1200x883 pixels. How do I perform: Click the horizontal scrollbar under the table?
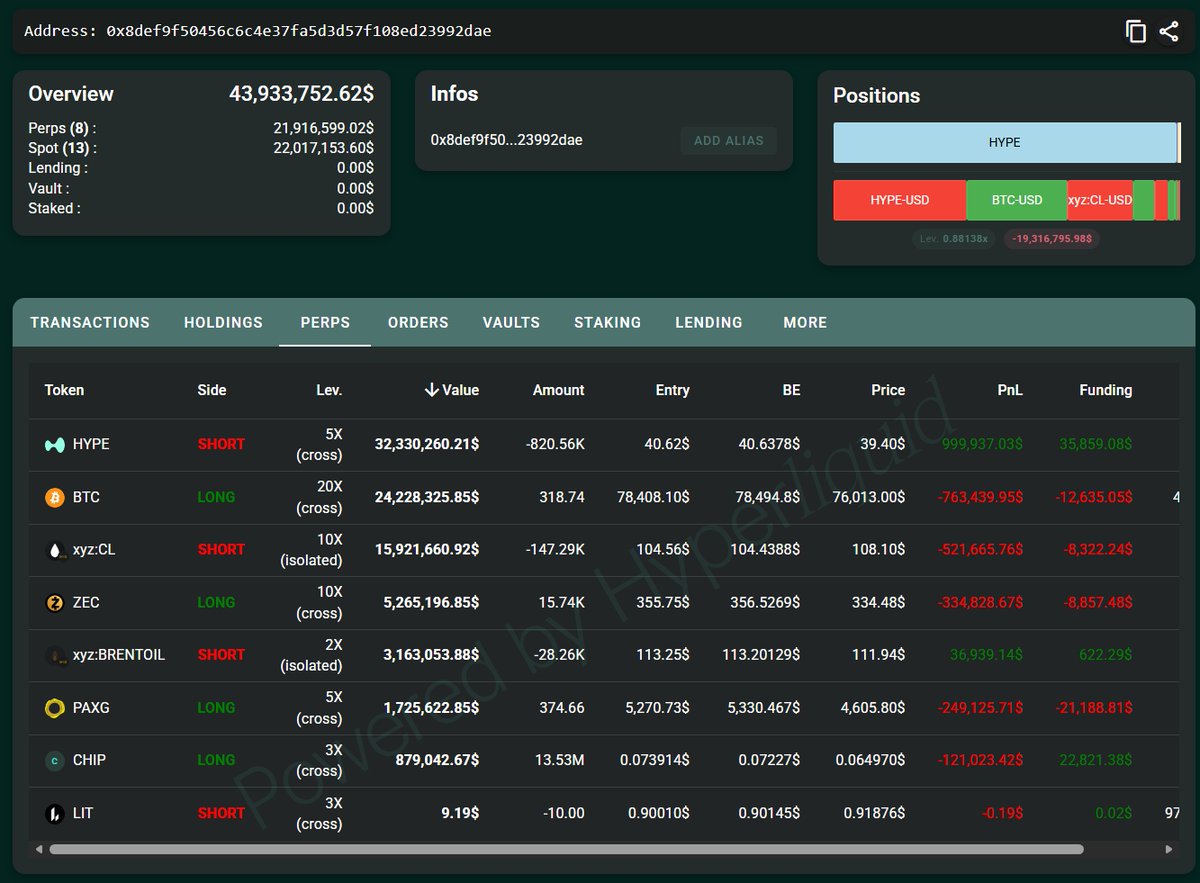566,849
